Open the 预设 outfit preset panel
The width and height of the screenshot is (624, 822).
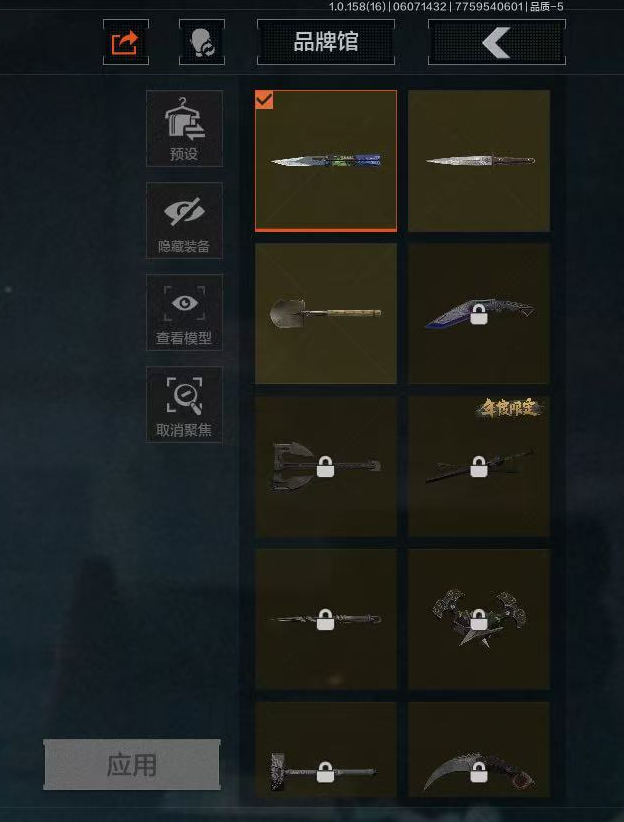[x=184, y=128]
